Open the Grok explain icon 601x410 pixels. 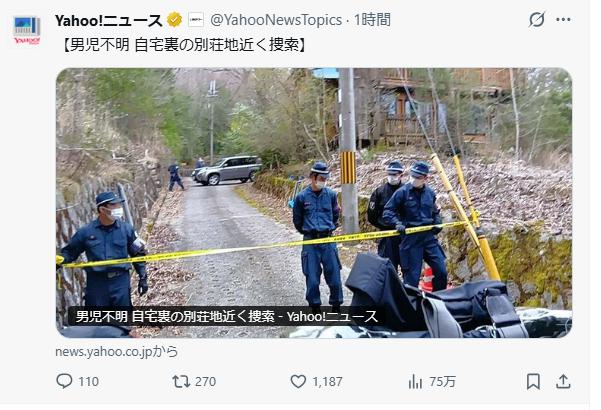coord(537,20)
